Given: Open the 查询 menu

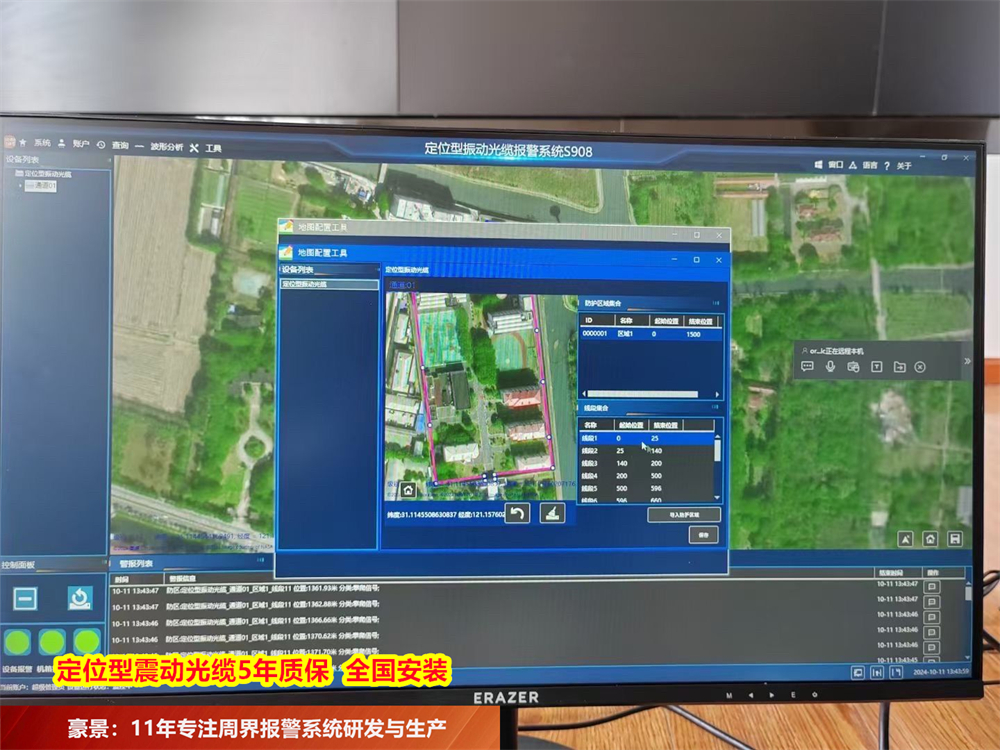Looking at the screenshot, I should 120,146.
